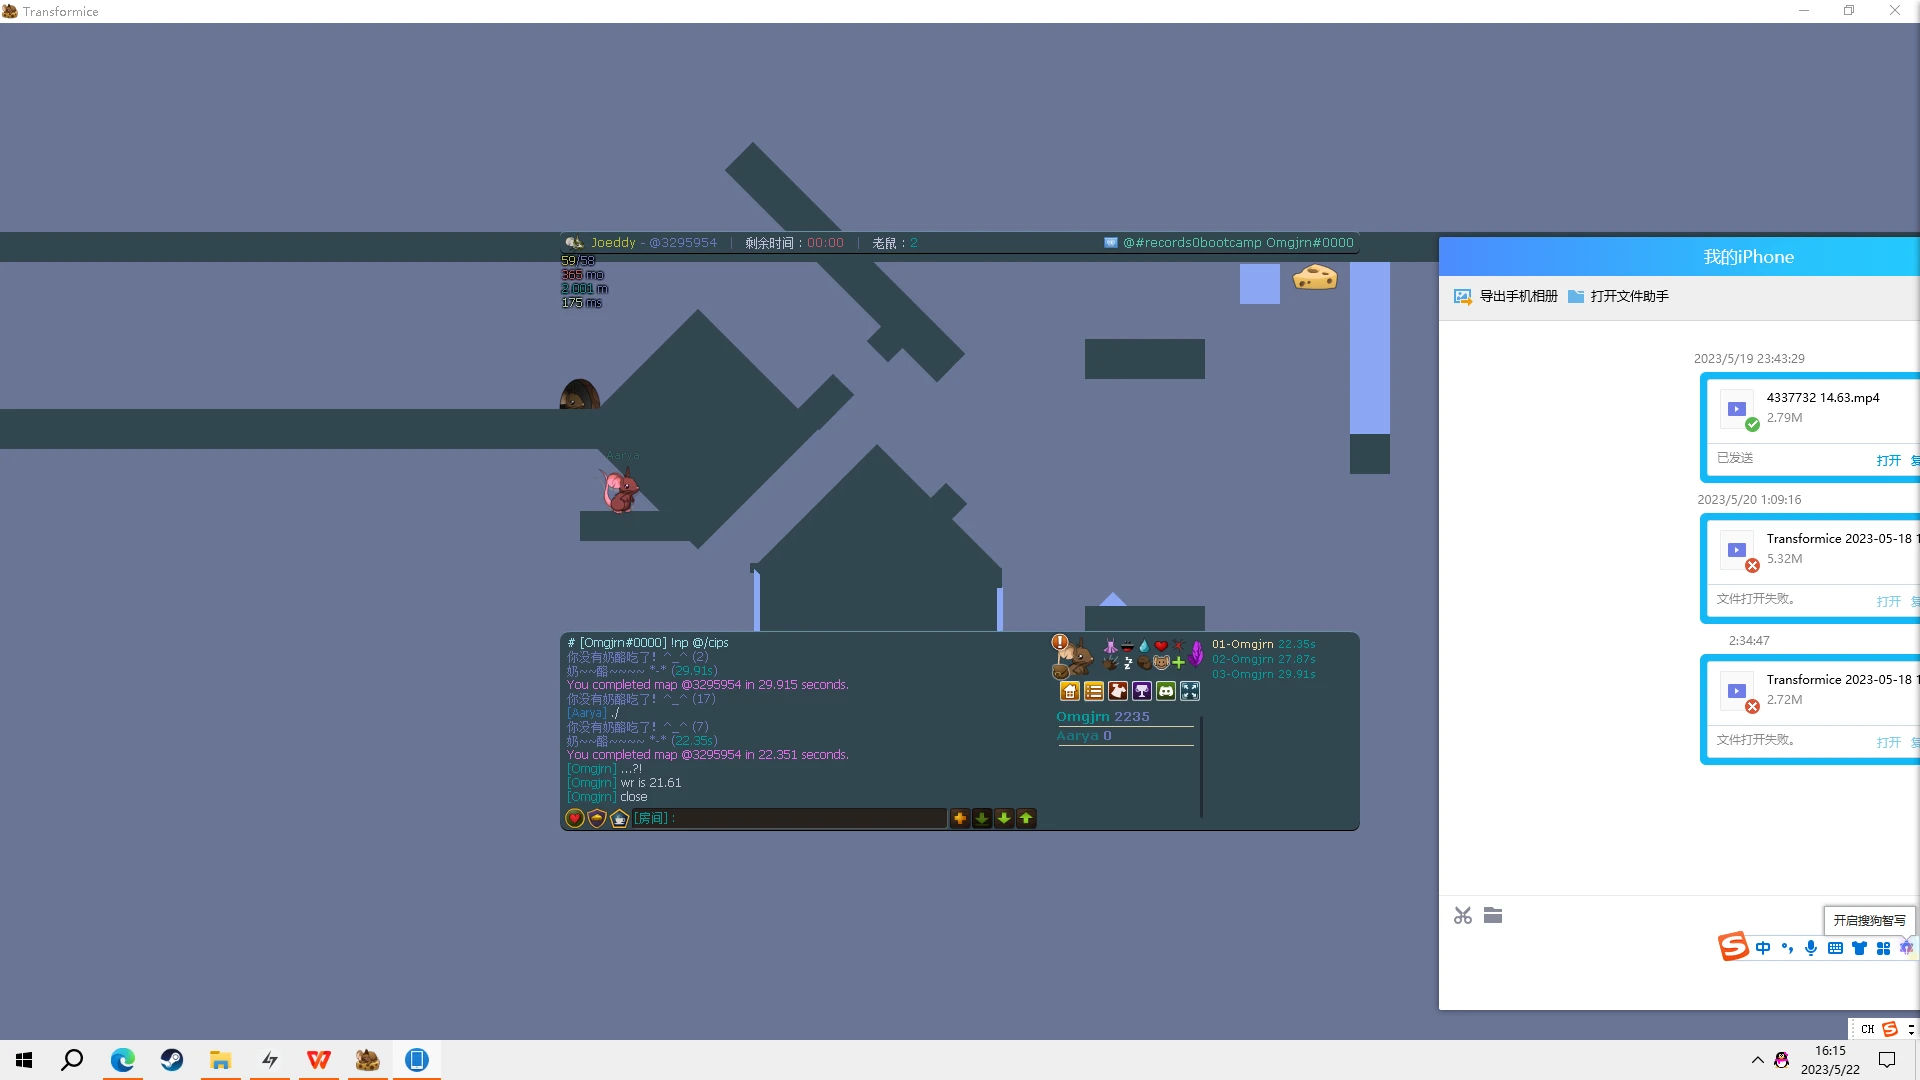The image size is (1920, 1080).
Task: Open the yellow list menu icon
Action: point(1094,691)
